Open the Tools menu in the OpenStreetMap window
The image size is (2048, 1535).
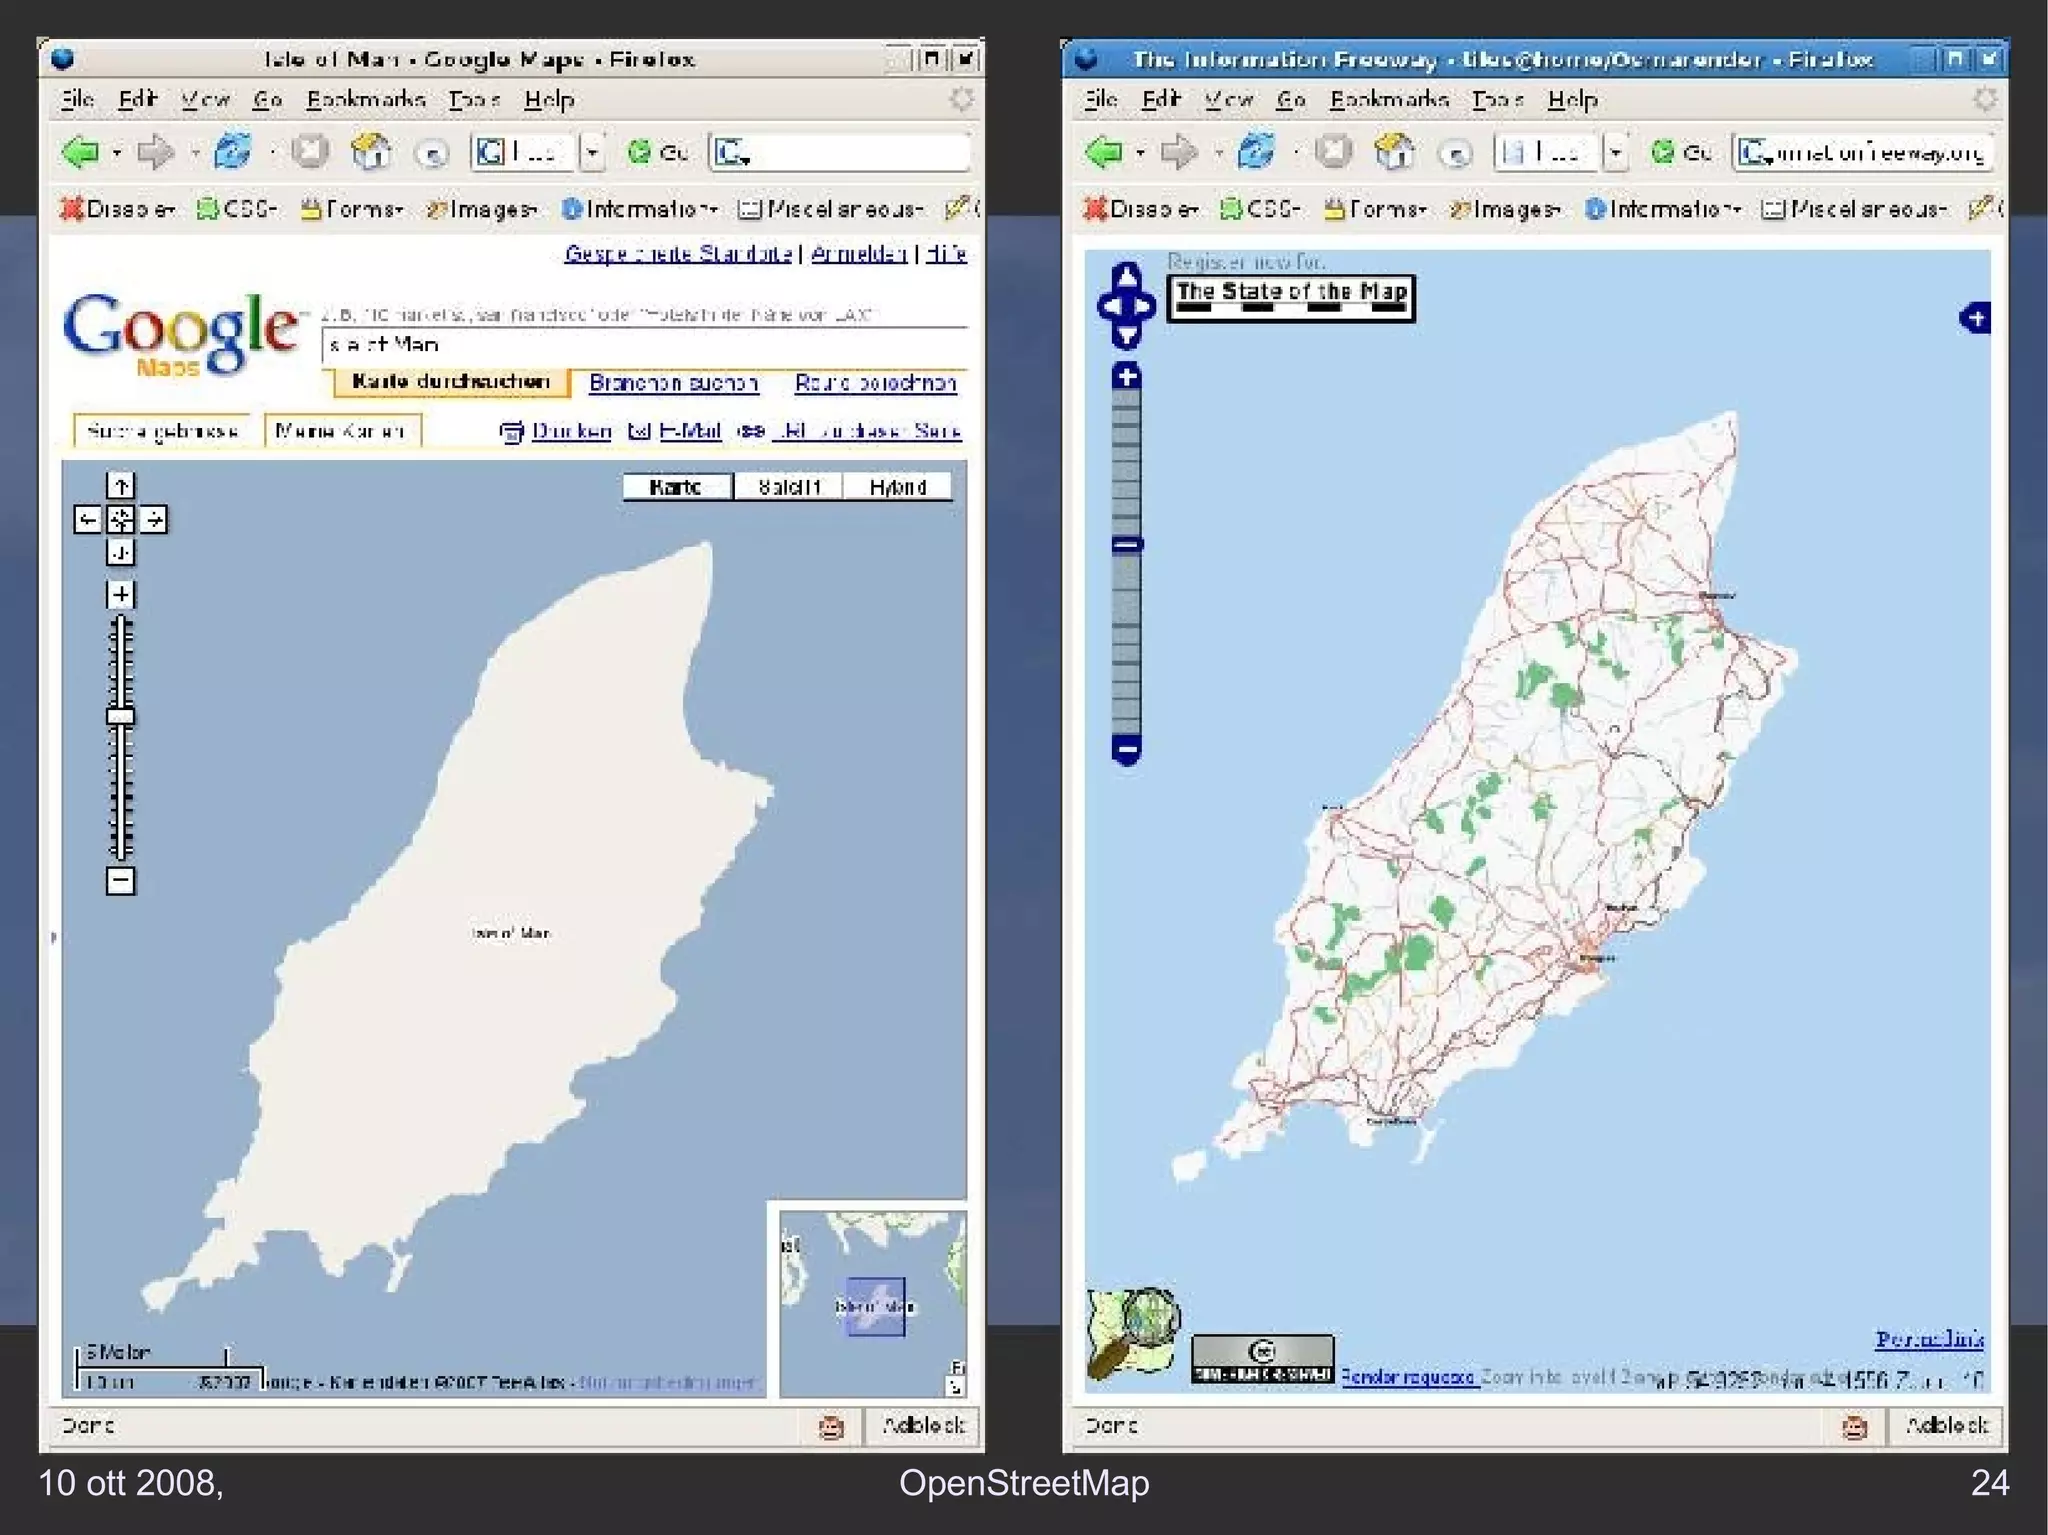coord(1497,100)
